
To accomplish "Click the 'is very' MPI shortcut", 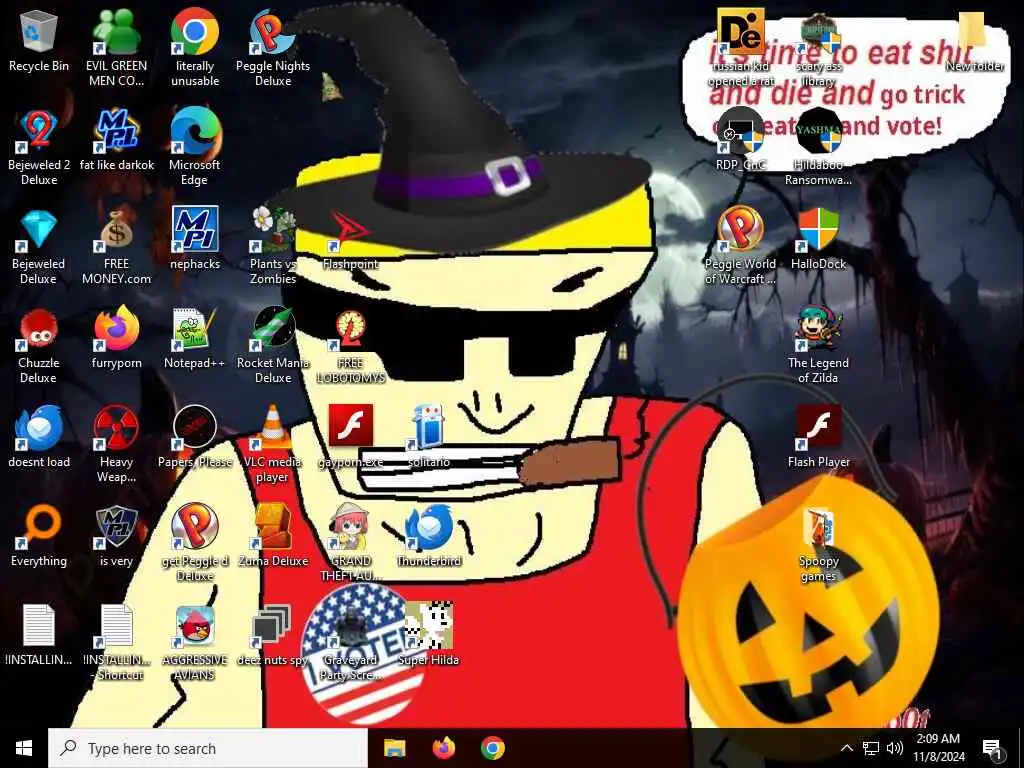I will (116, 526).
